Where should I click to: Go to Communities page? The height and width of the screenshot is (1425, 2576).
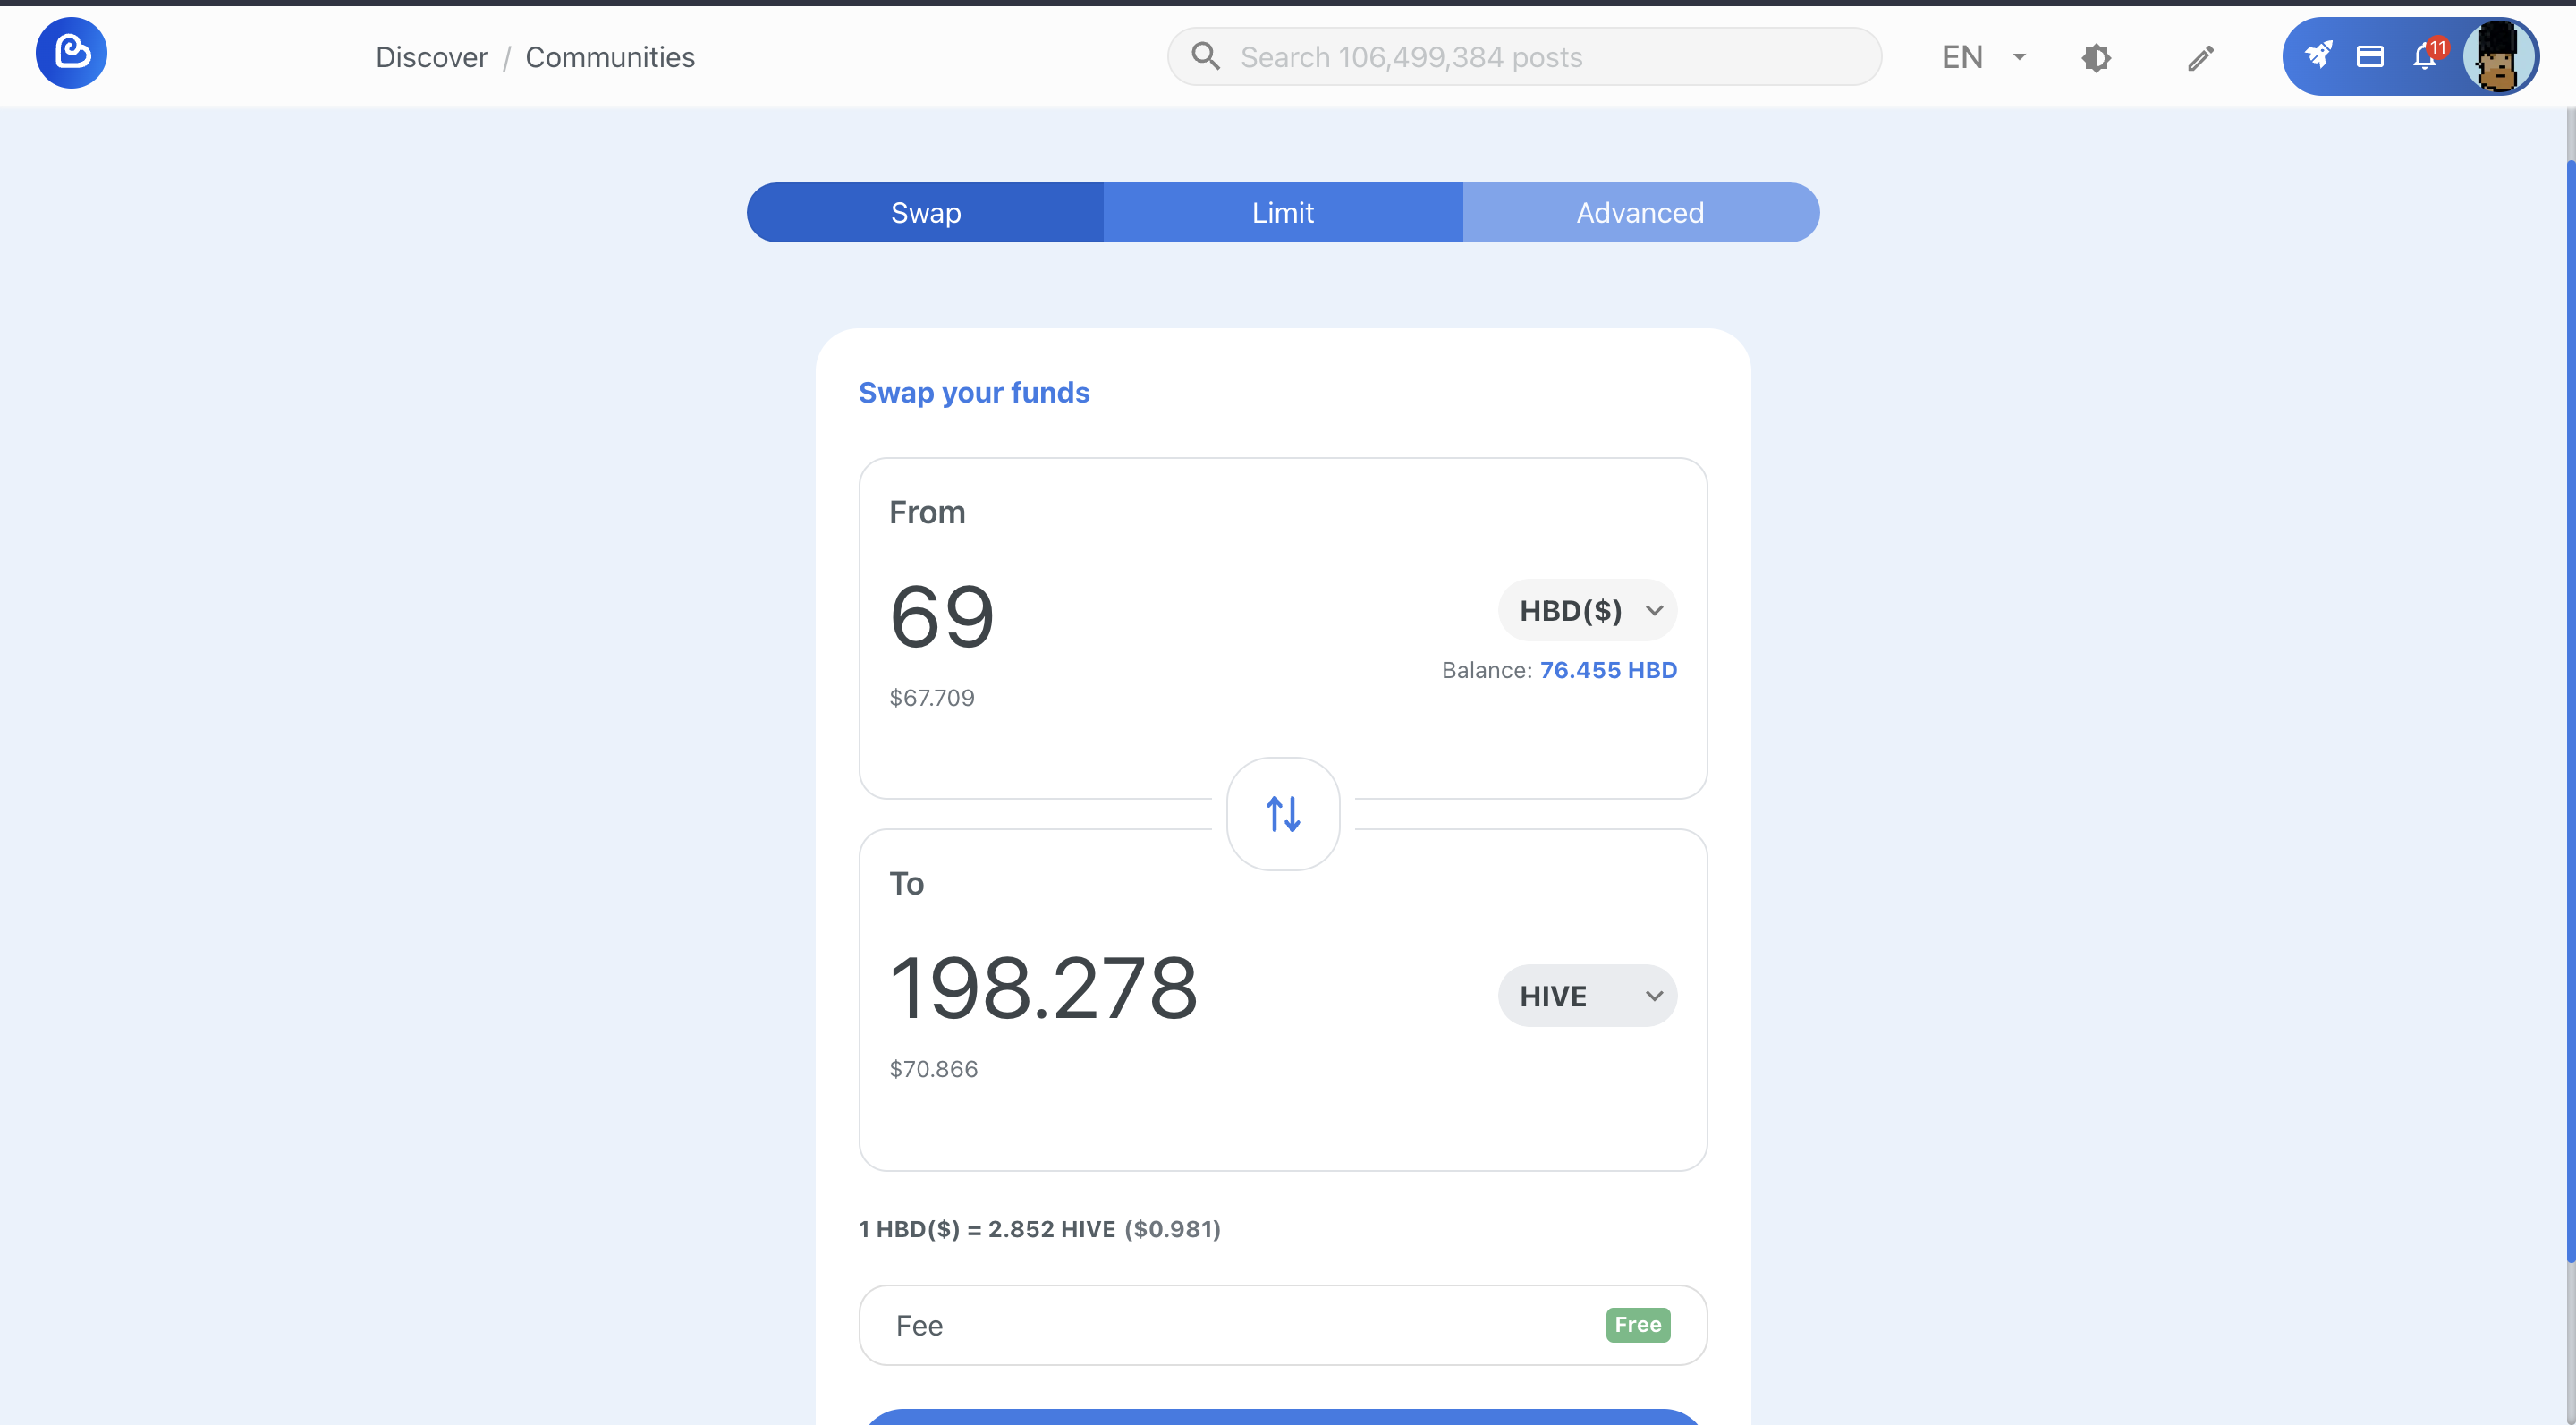[x=610, y=57]
